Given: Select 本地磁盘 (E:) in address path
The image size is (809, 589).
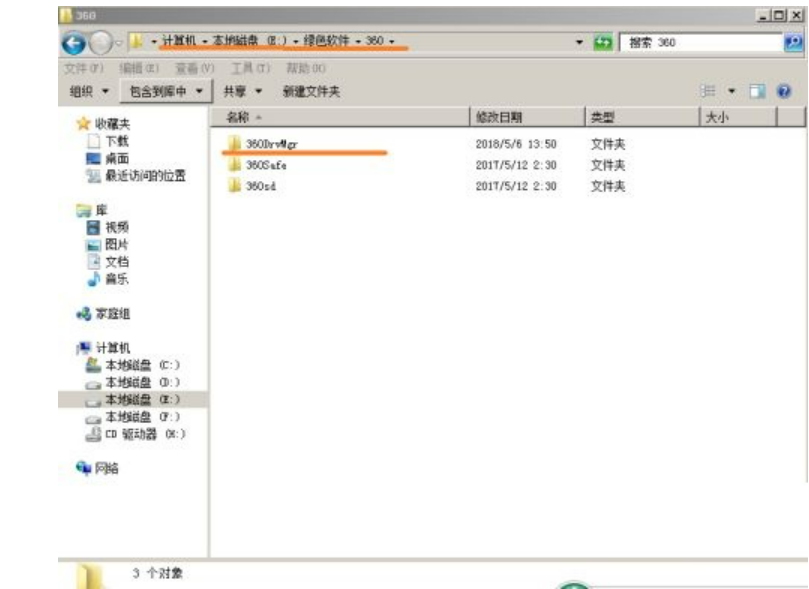Looking at the screenshot, I should 249,40.
